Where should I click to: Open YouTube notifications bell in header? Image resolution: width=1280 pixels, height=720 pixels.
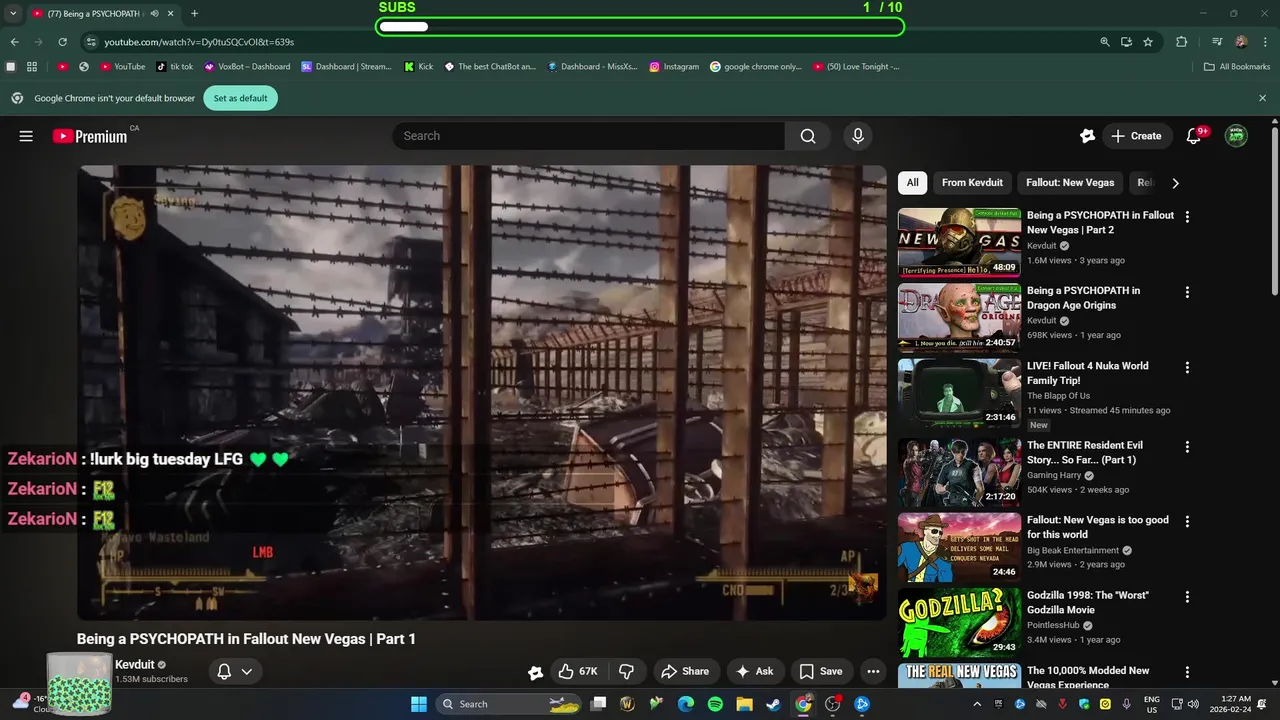(x=1193, y=136)
